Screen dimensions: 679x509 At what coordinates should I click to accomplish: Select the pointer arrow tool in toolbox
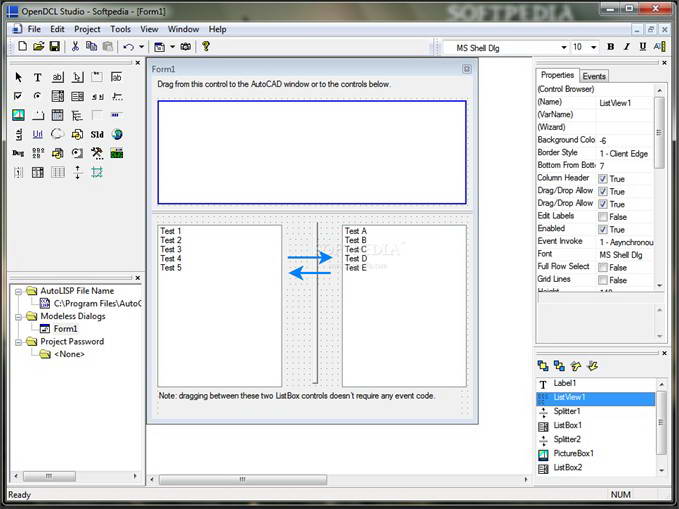(18, 77)
